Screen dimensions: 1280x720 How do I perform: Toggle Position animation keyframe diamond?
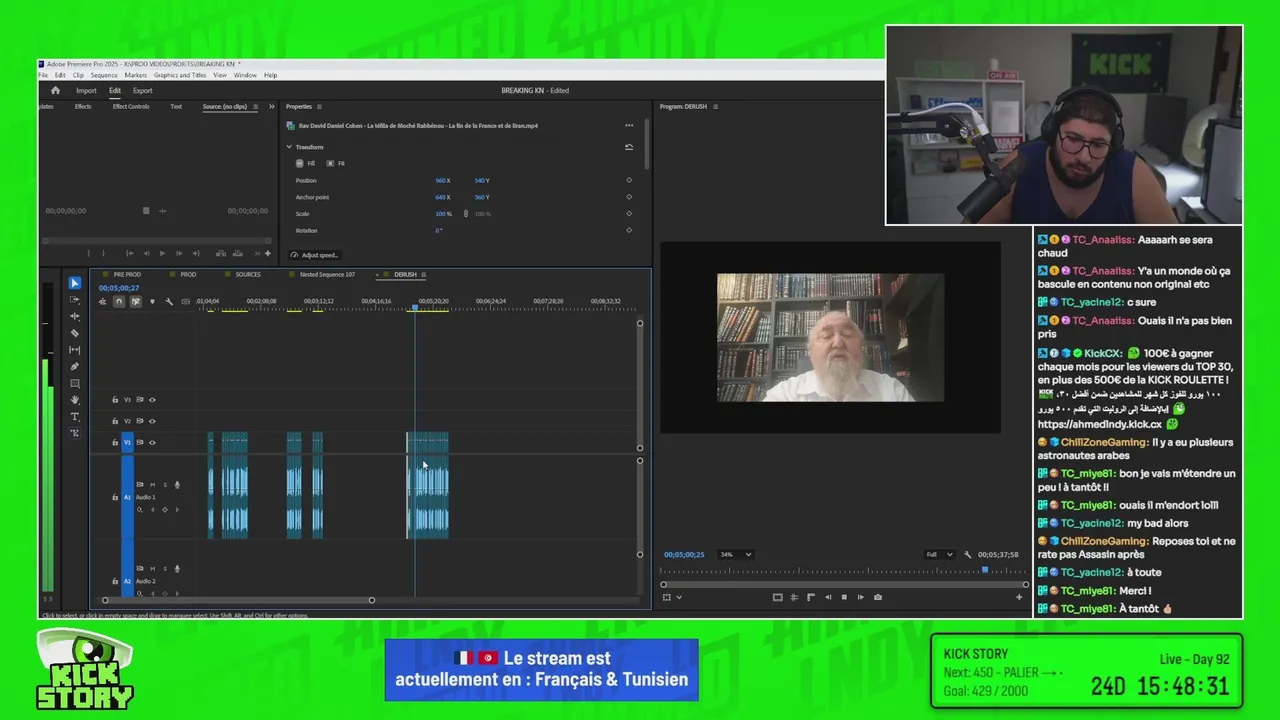(629, 180)
